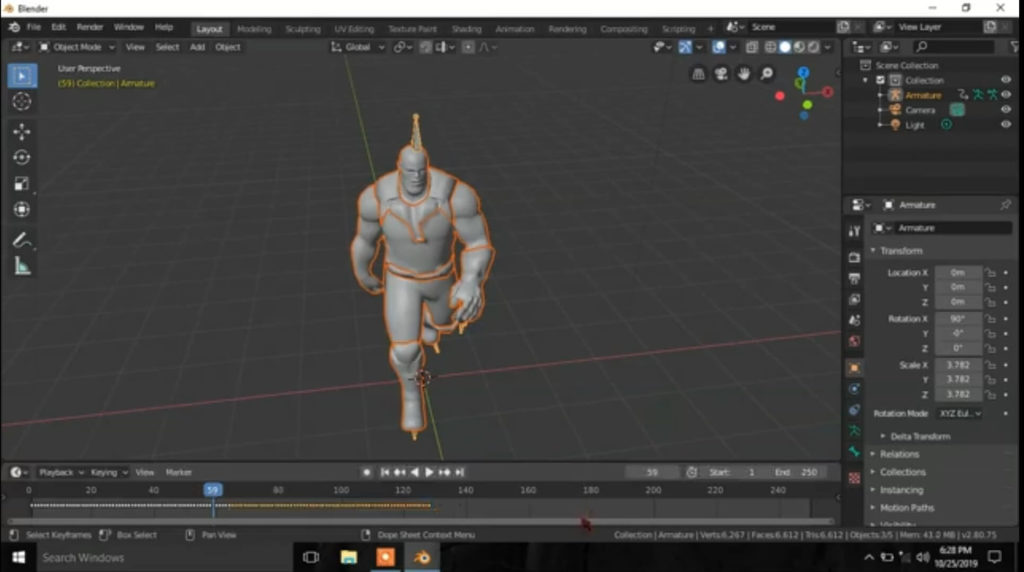Hide the Camera in the outliner
1024x572 pixels.
tap(1006, 110)
